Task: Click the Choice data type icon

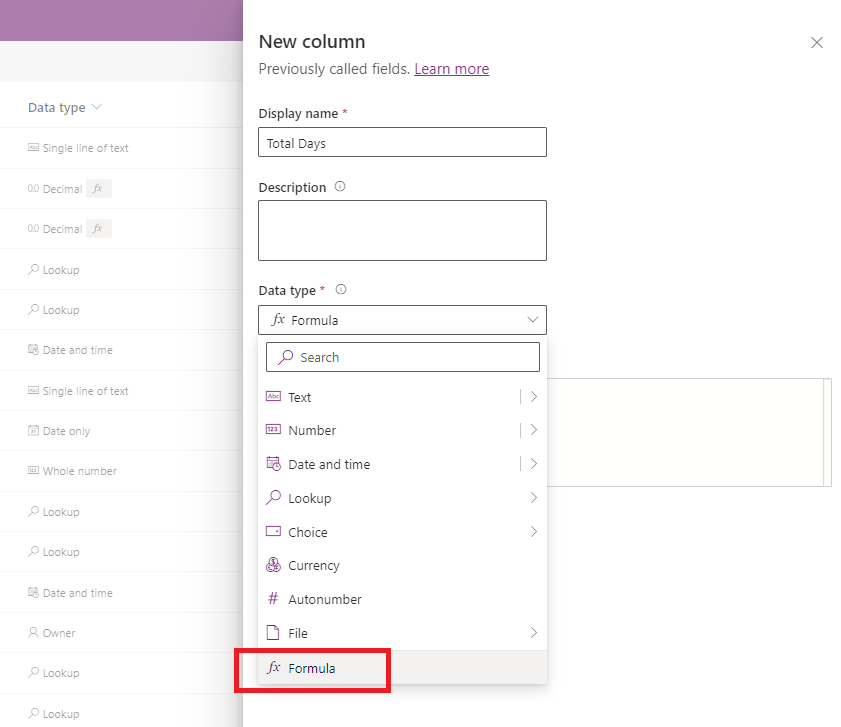Action: (x=273, y=532)
